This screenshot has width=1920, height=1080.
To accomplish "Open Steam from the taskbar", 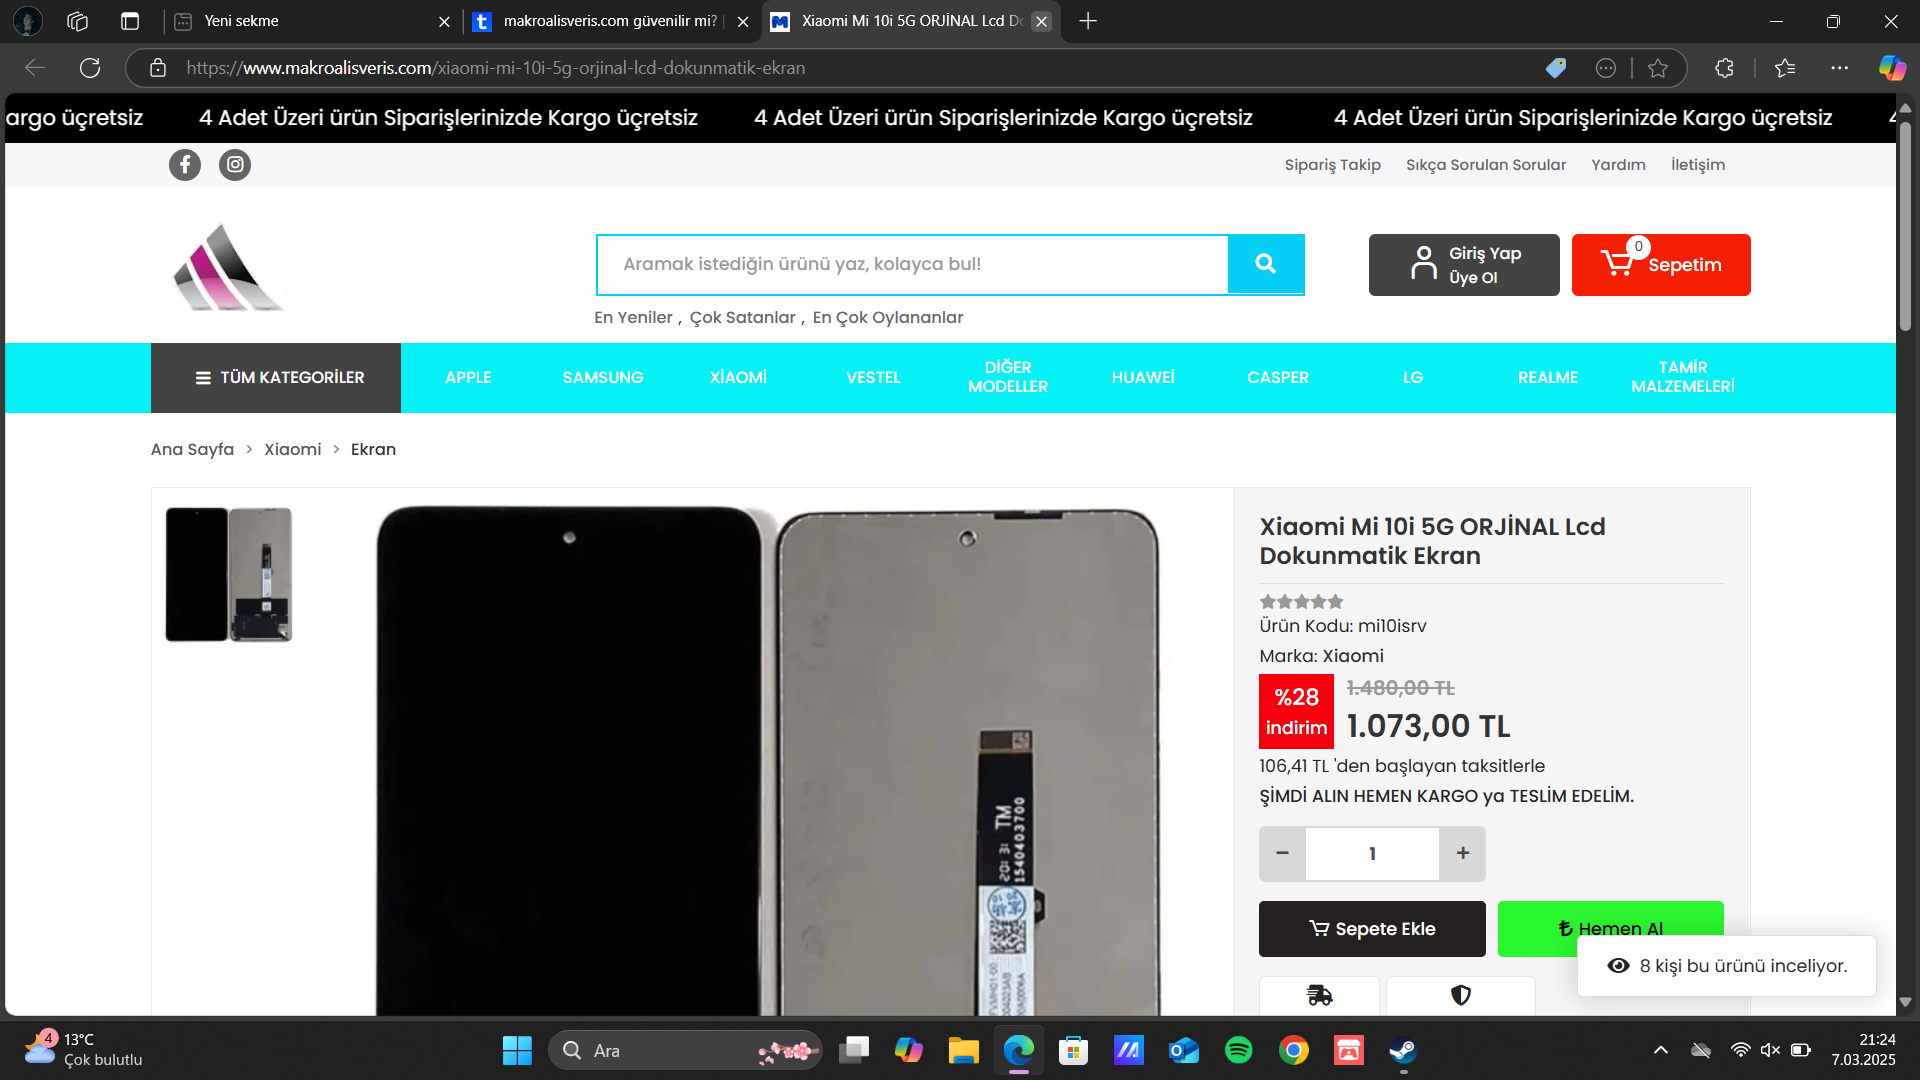I will (x=1403, y=1050).
